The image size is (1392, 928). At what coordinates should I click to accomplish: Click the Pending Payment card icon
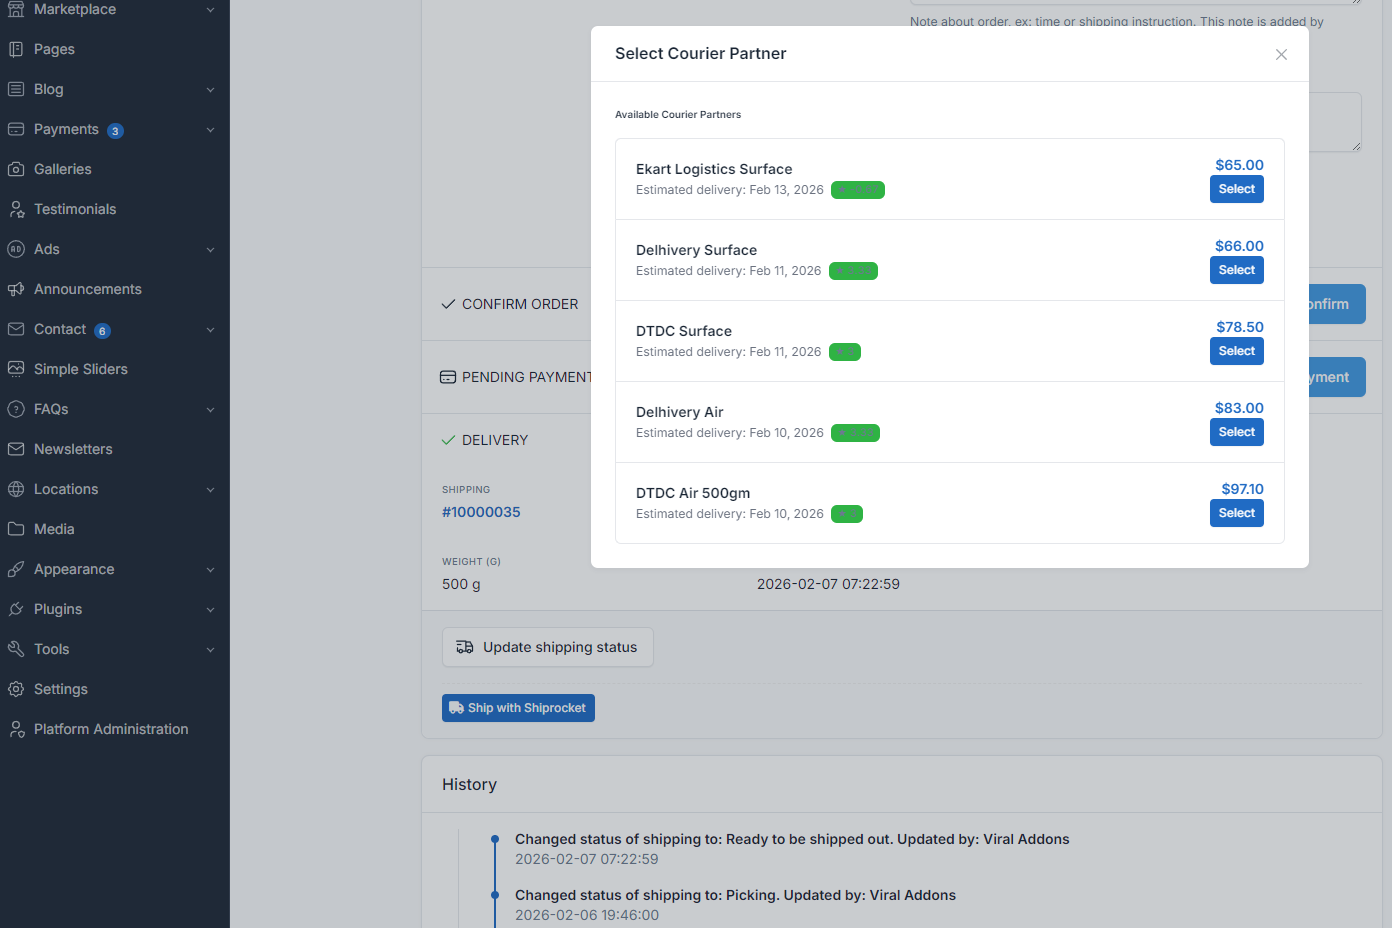[448, 377]
